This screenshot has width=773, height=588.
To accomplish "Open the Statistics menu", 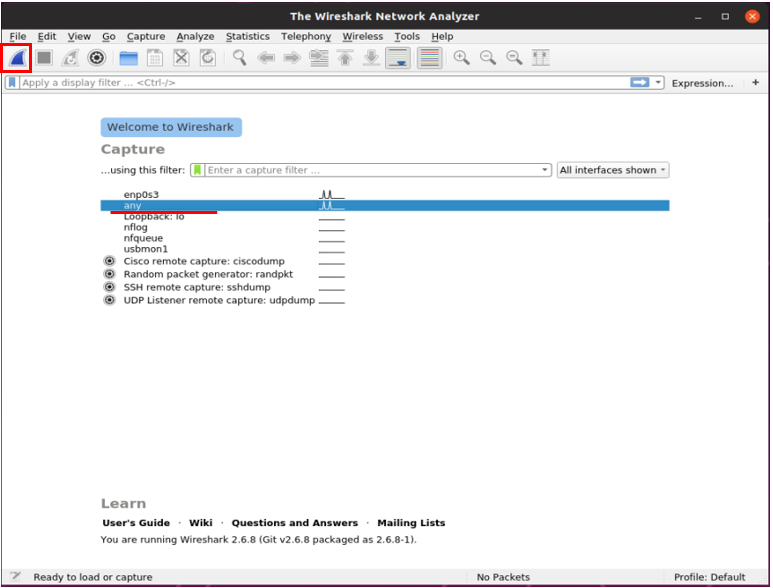I will click(247, 36).
